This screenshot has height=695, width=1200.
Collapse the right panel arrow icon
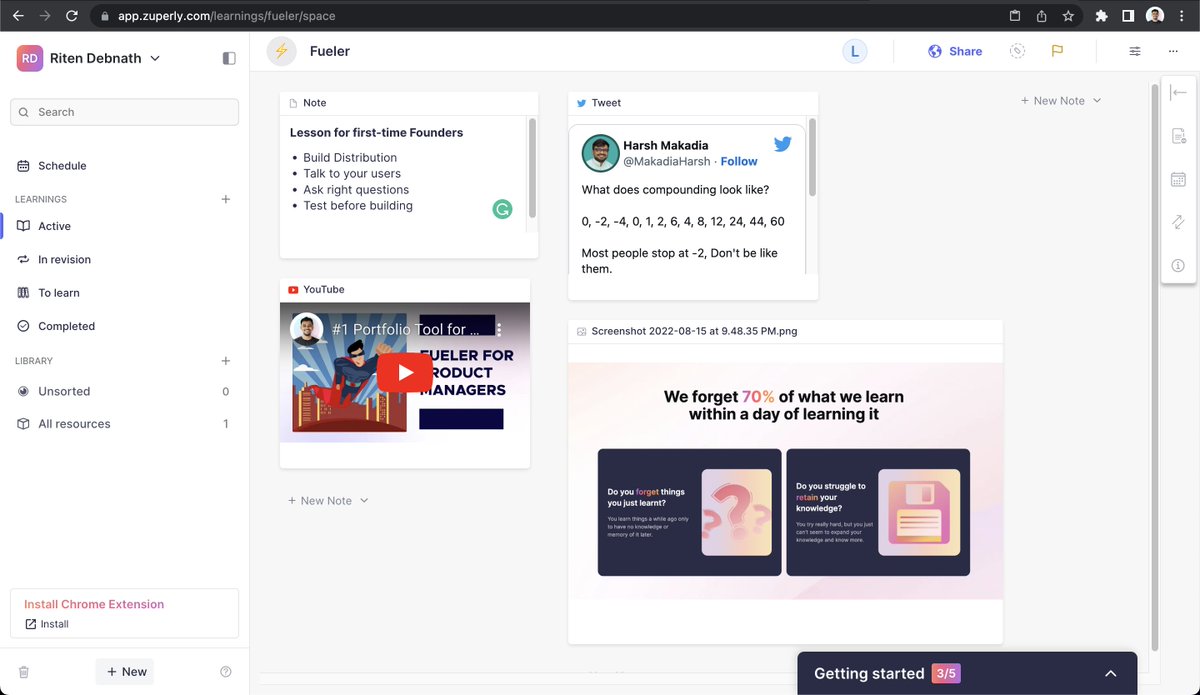click(x=1178, y=92)
